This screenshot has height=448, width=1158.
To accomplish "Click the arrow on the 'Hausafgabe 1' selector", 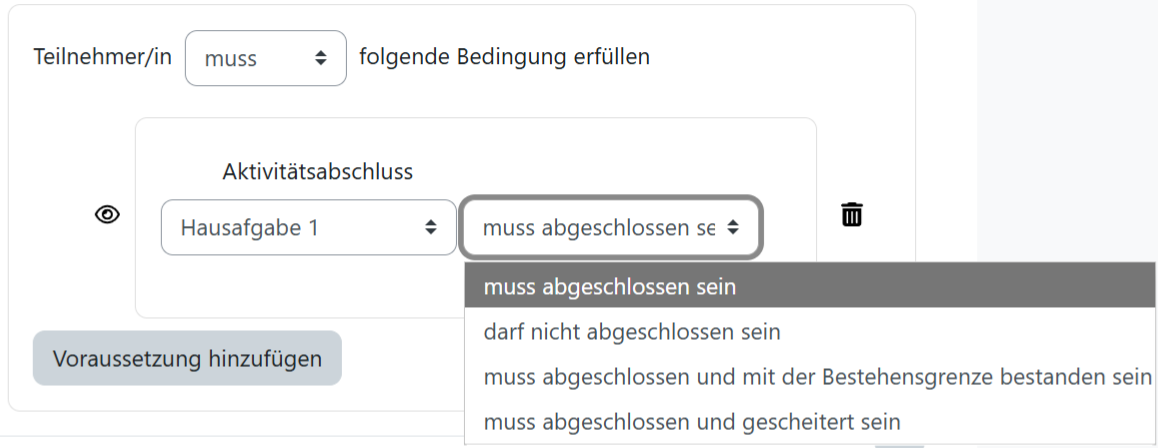I will 431,227.
